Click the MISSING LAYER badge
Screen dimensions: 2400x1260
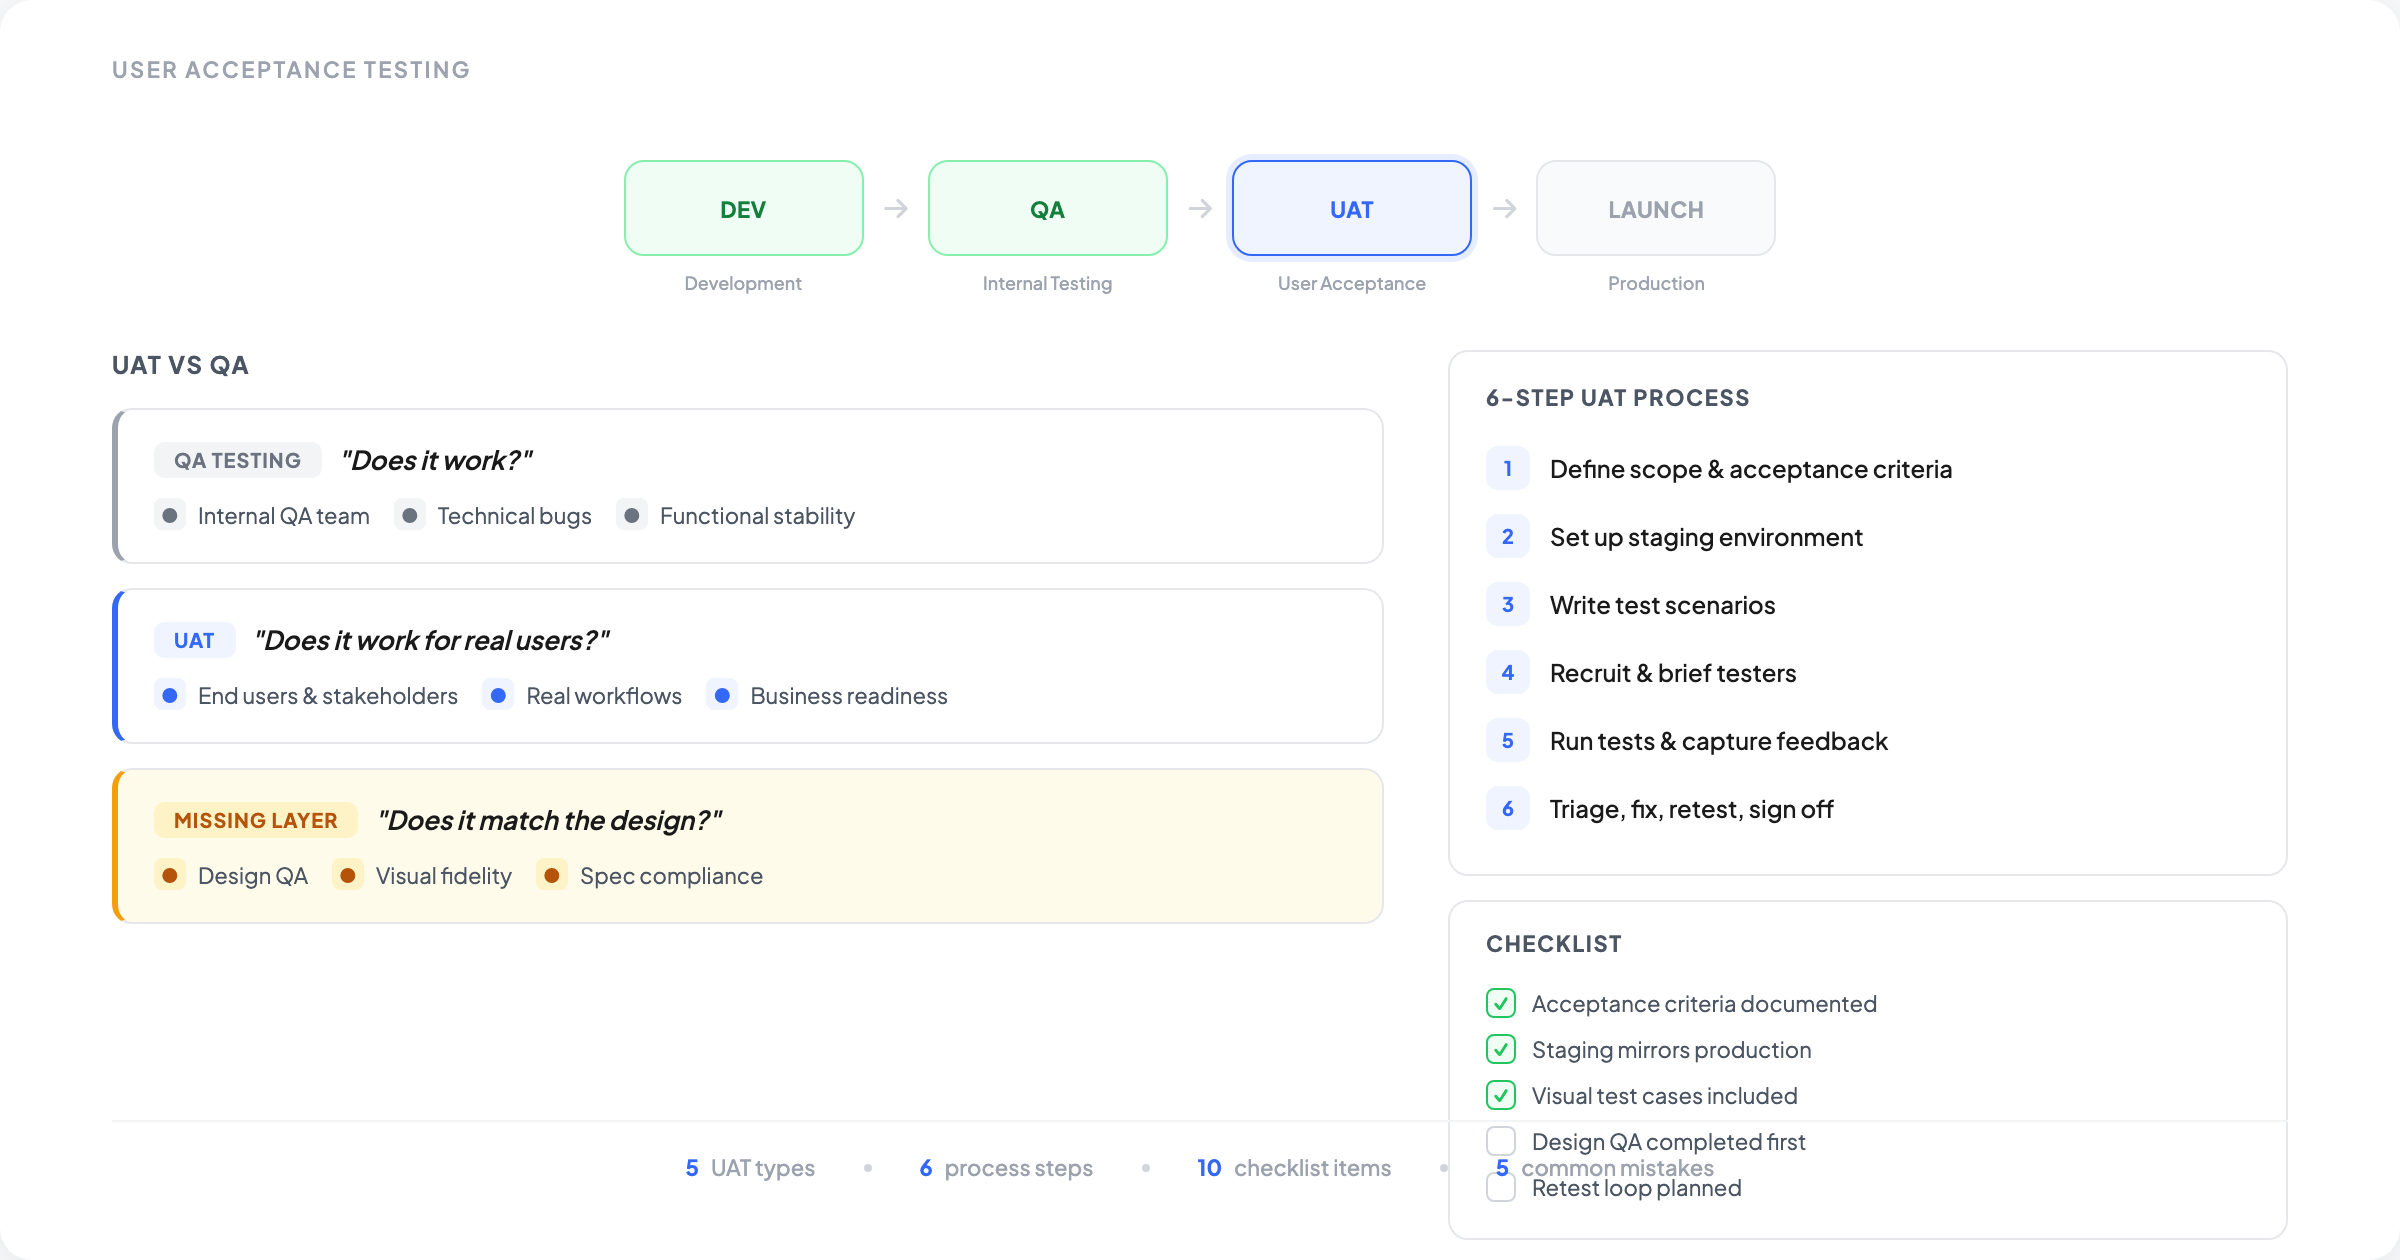tap(255, 820)
